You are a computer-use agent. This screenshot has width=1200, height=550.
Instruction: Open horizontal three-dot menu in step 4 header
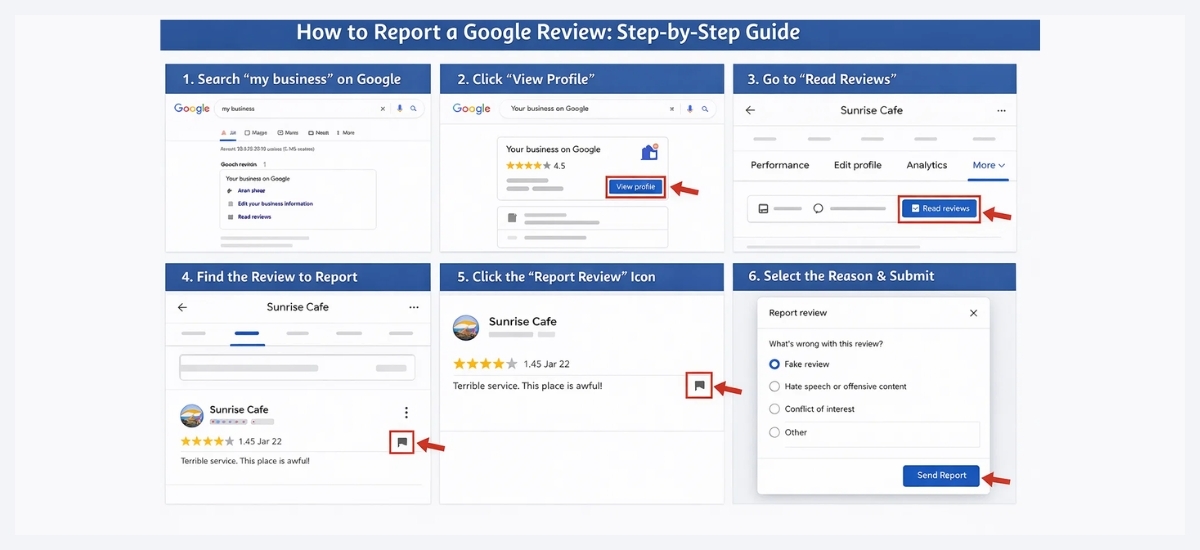click(x=414, y=307)
